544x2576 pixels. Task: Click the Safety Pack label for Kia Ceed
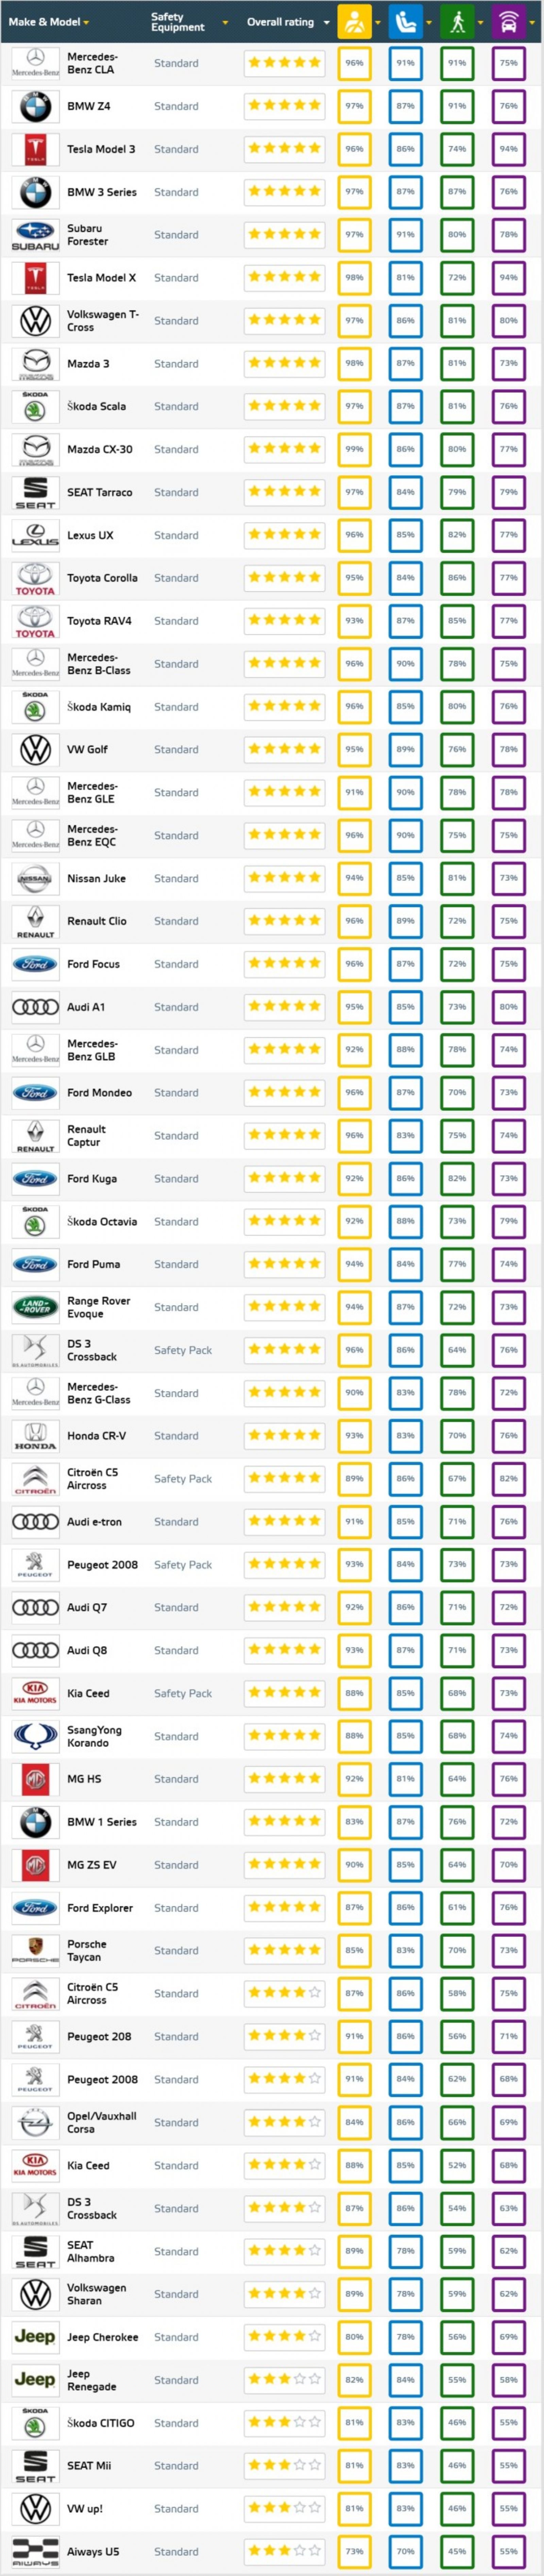183,1693
